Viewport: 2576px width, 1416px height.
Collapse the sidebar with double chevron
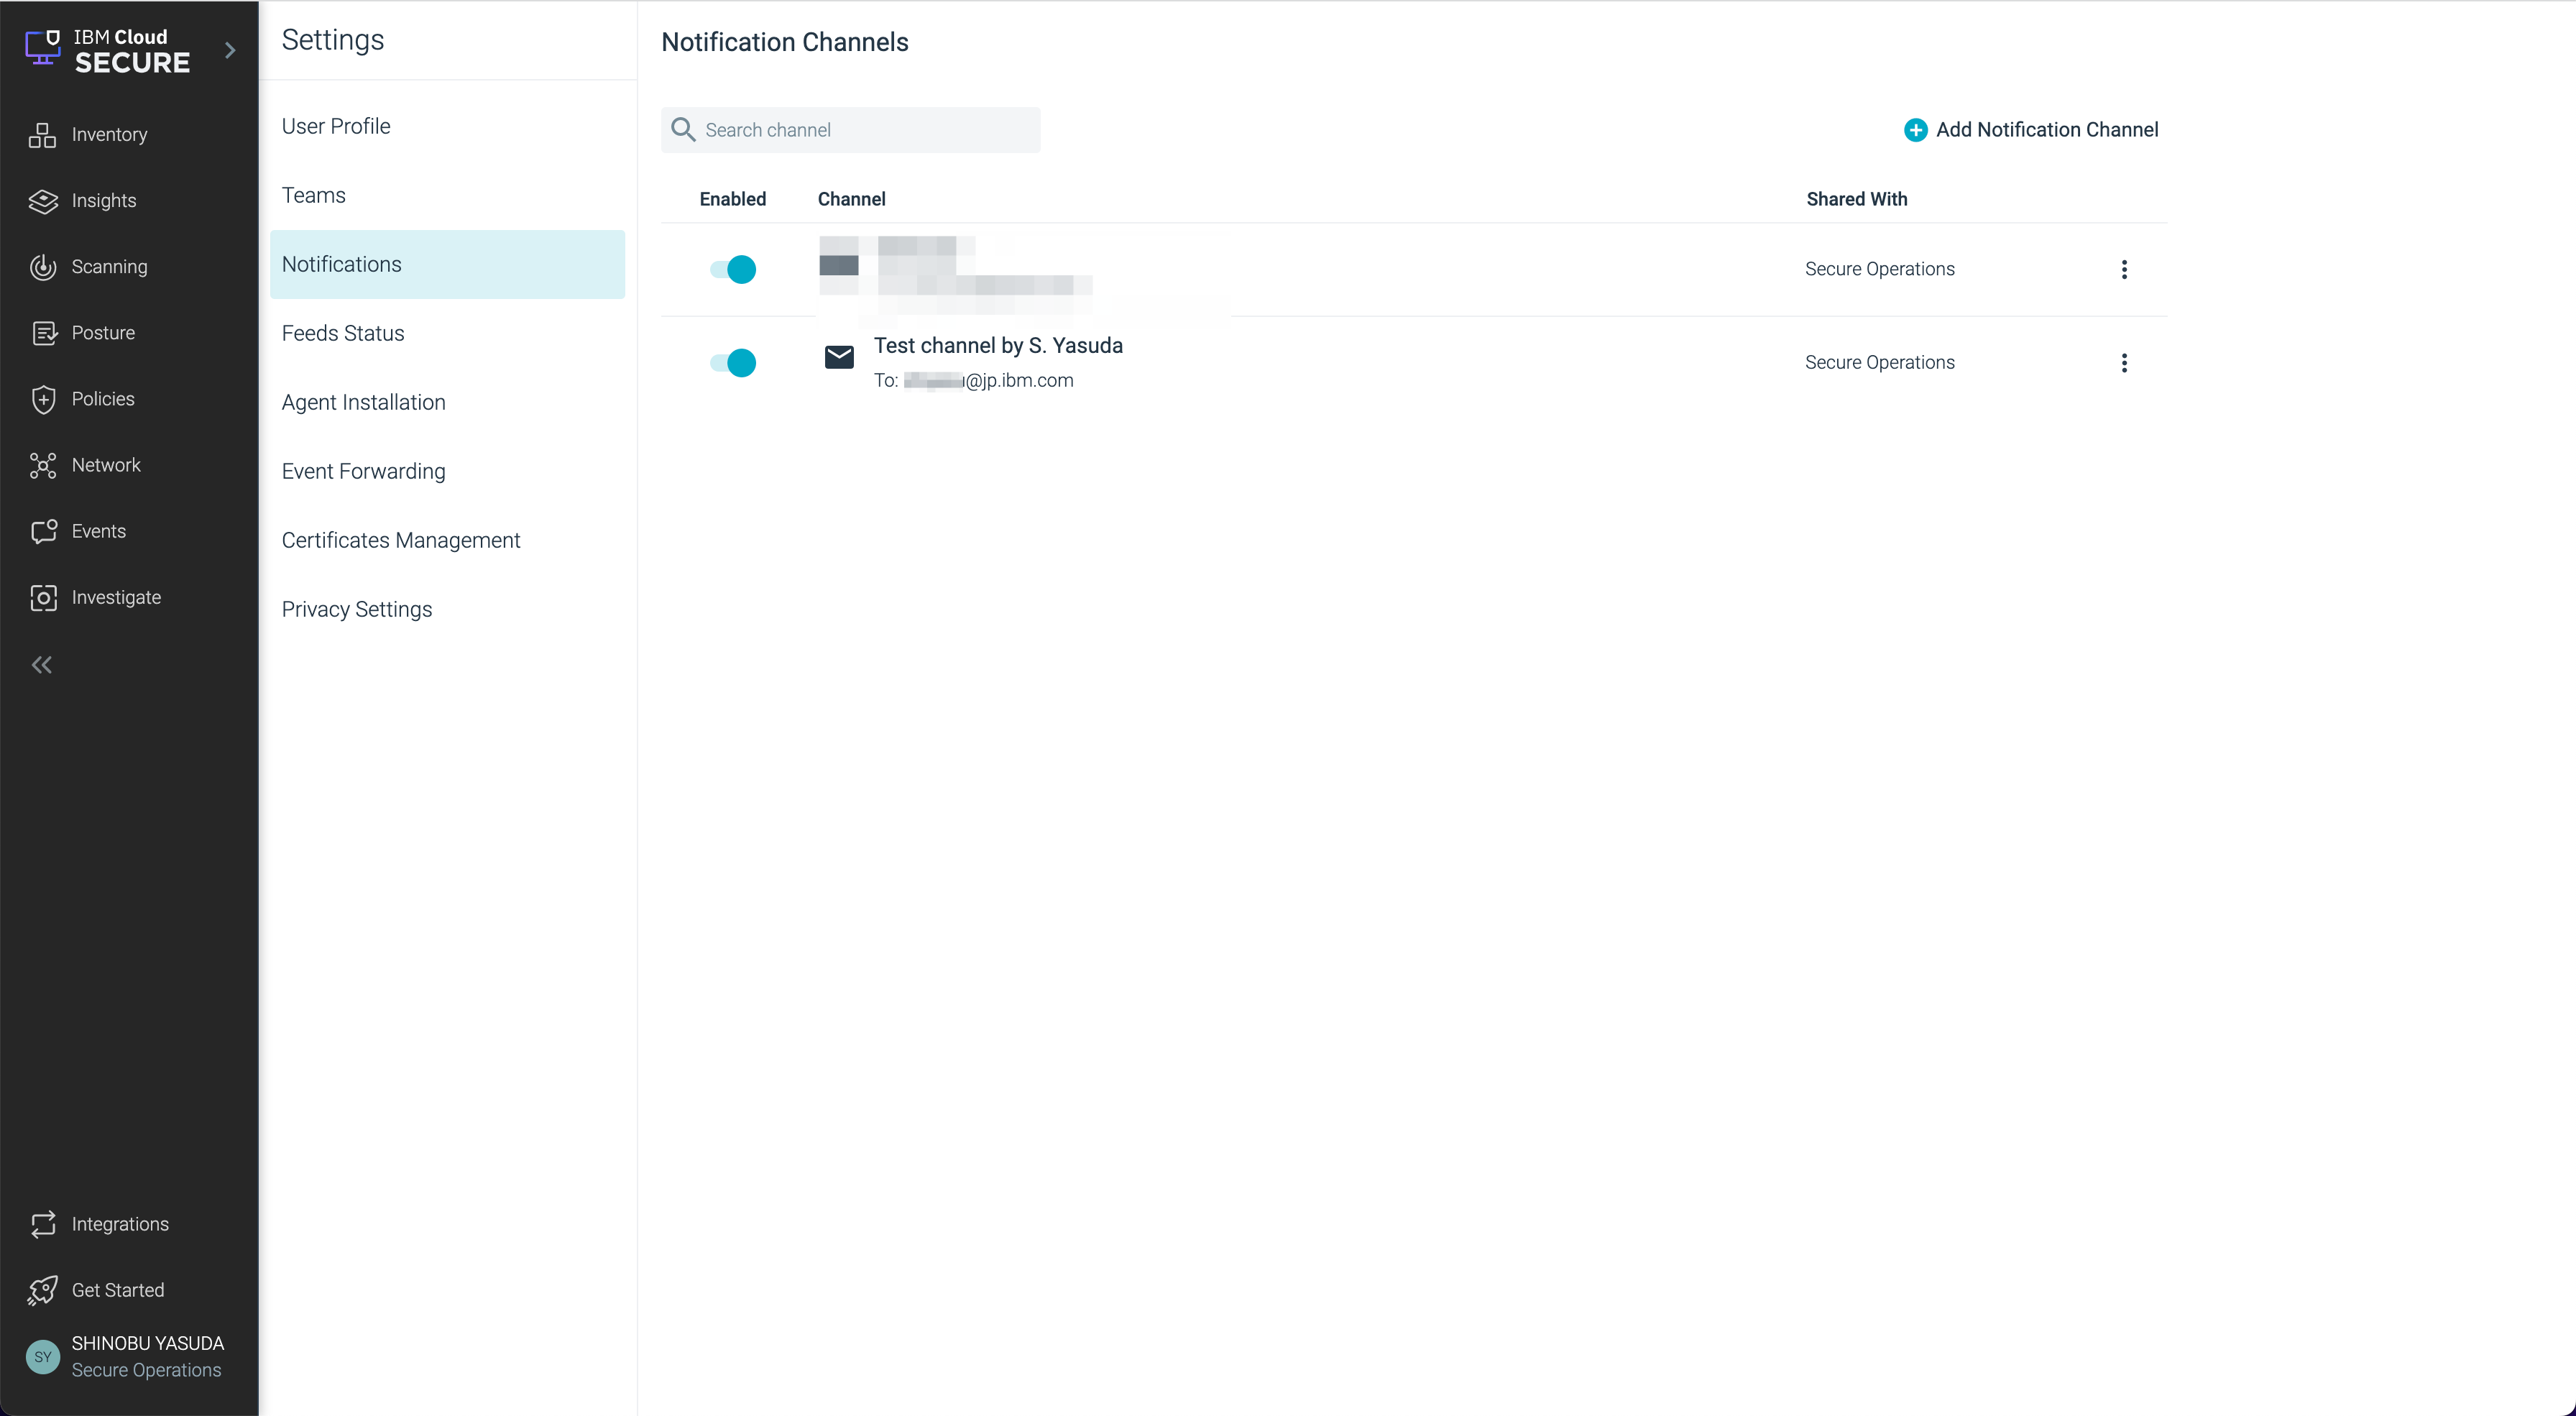click(x=41, y=665)
